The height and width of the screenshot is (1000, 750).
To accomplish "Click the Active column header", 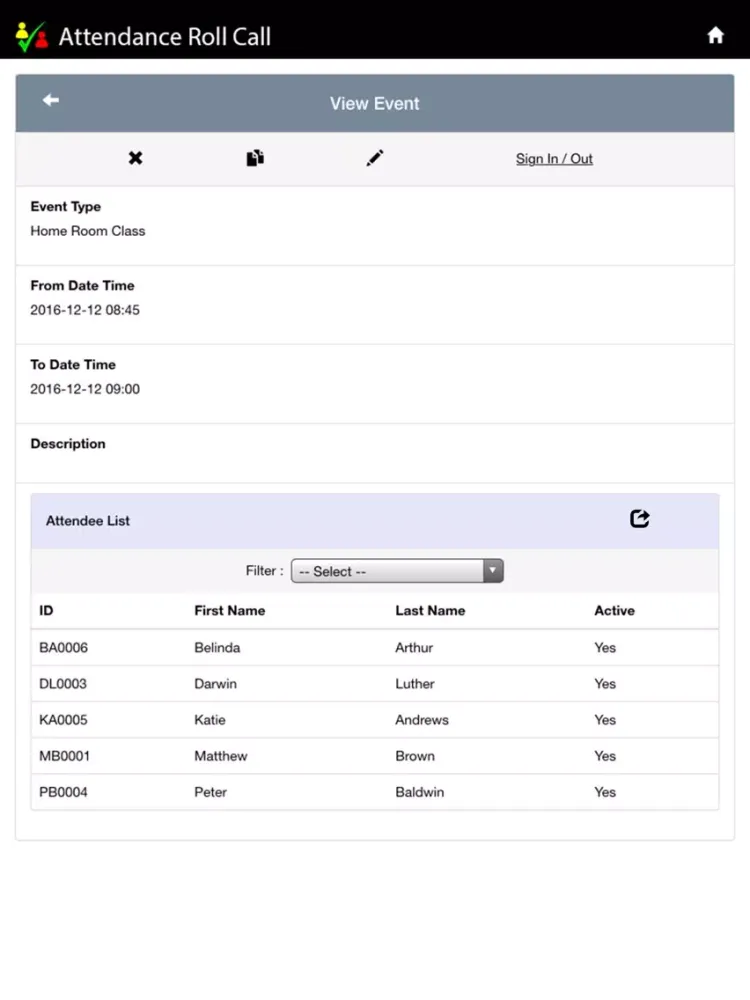I will pos(614,610).
